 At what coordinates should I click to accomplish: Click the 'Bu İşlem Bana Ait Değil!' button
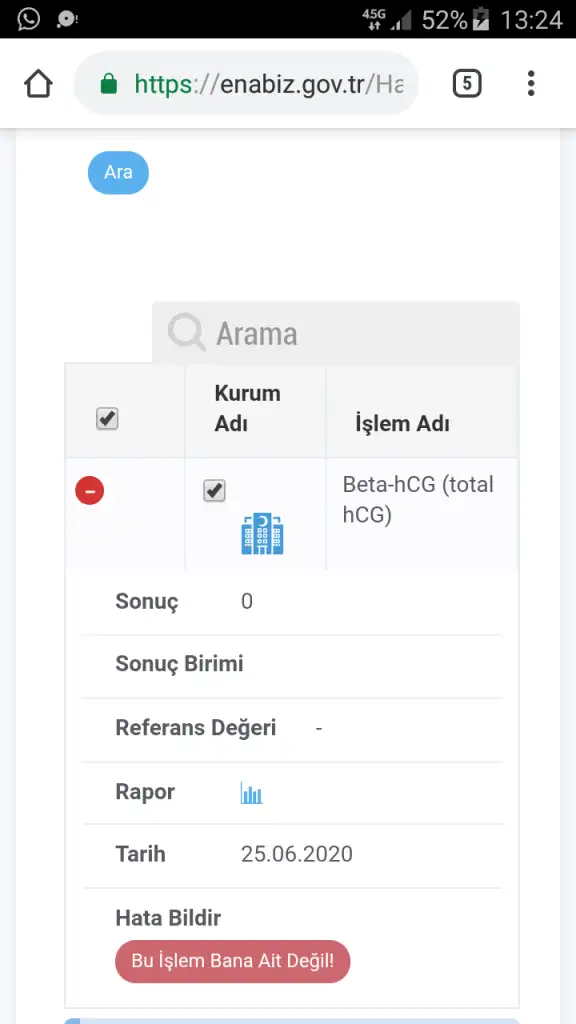232,961
